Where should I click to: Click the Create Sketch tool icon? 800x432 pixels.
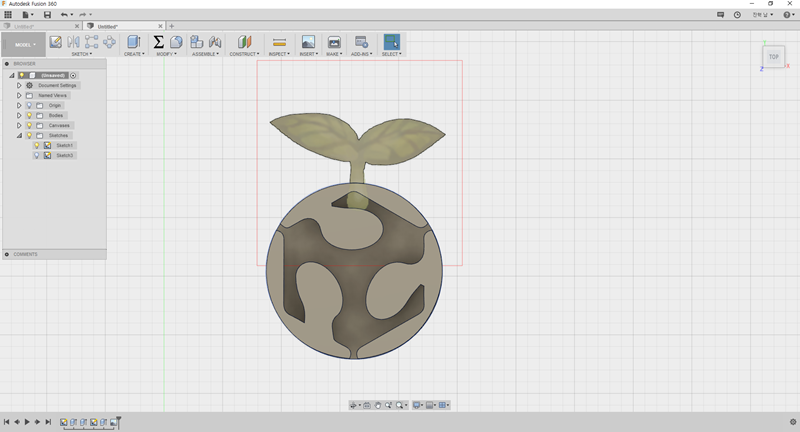[x=56, y=42]
